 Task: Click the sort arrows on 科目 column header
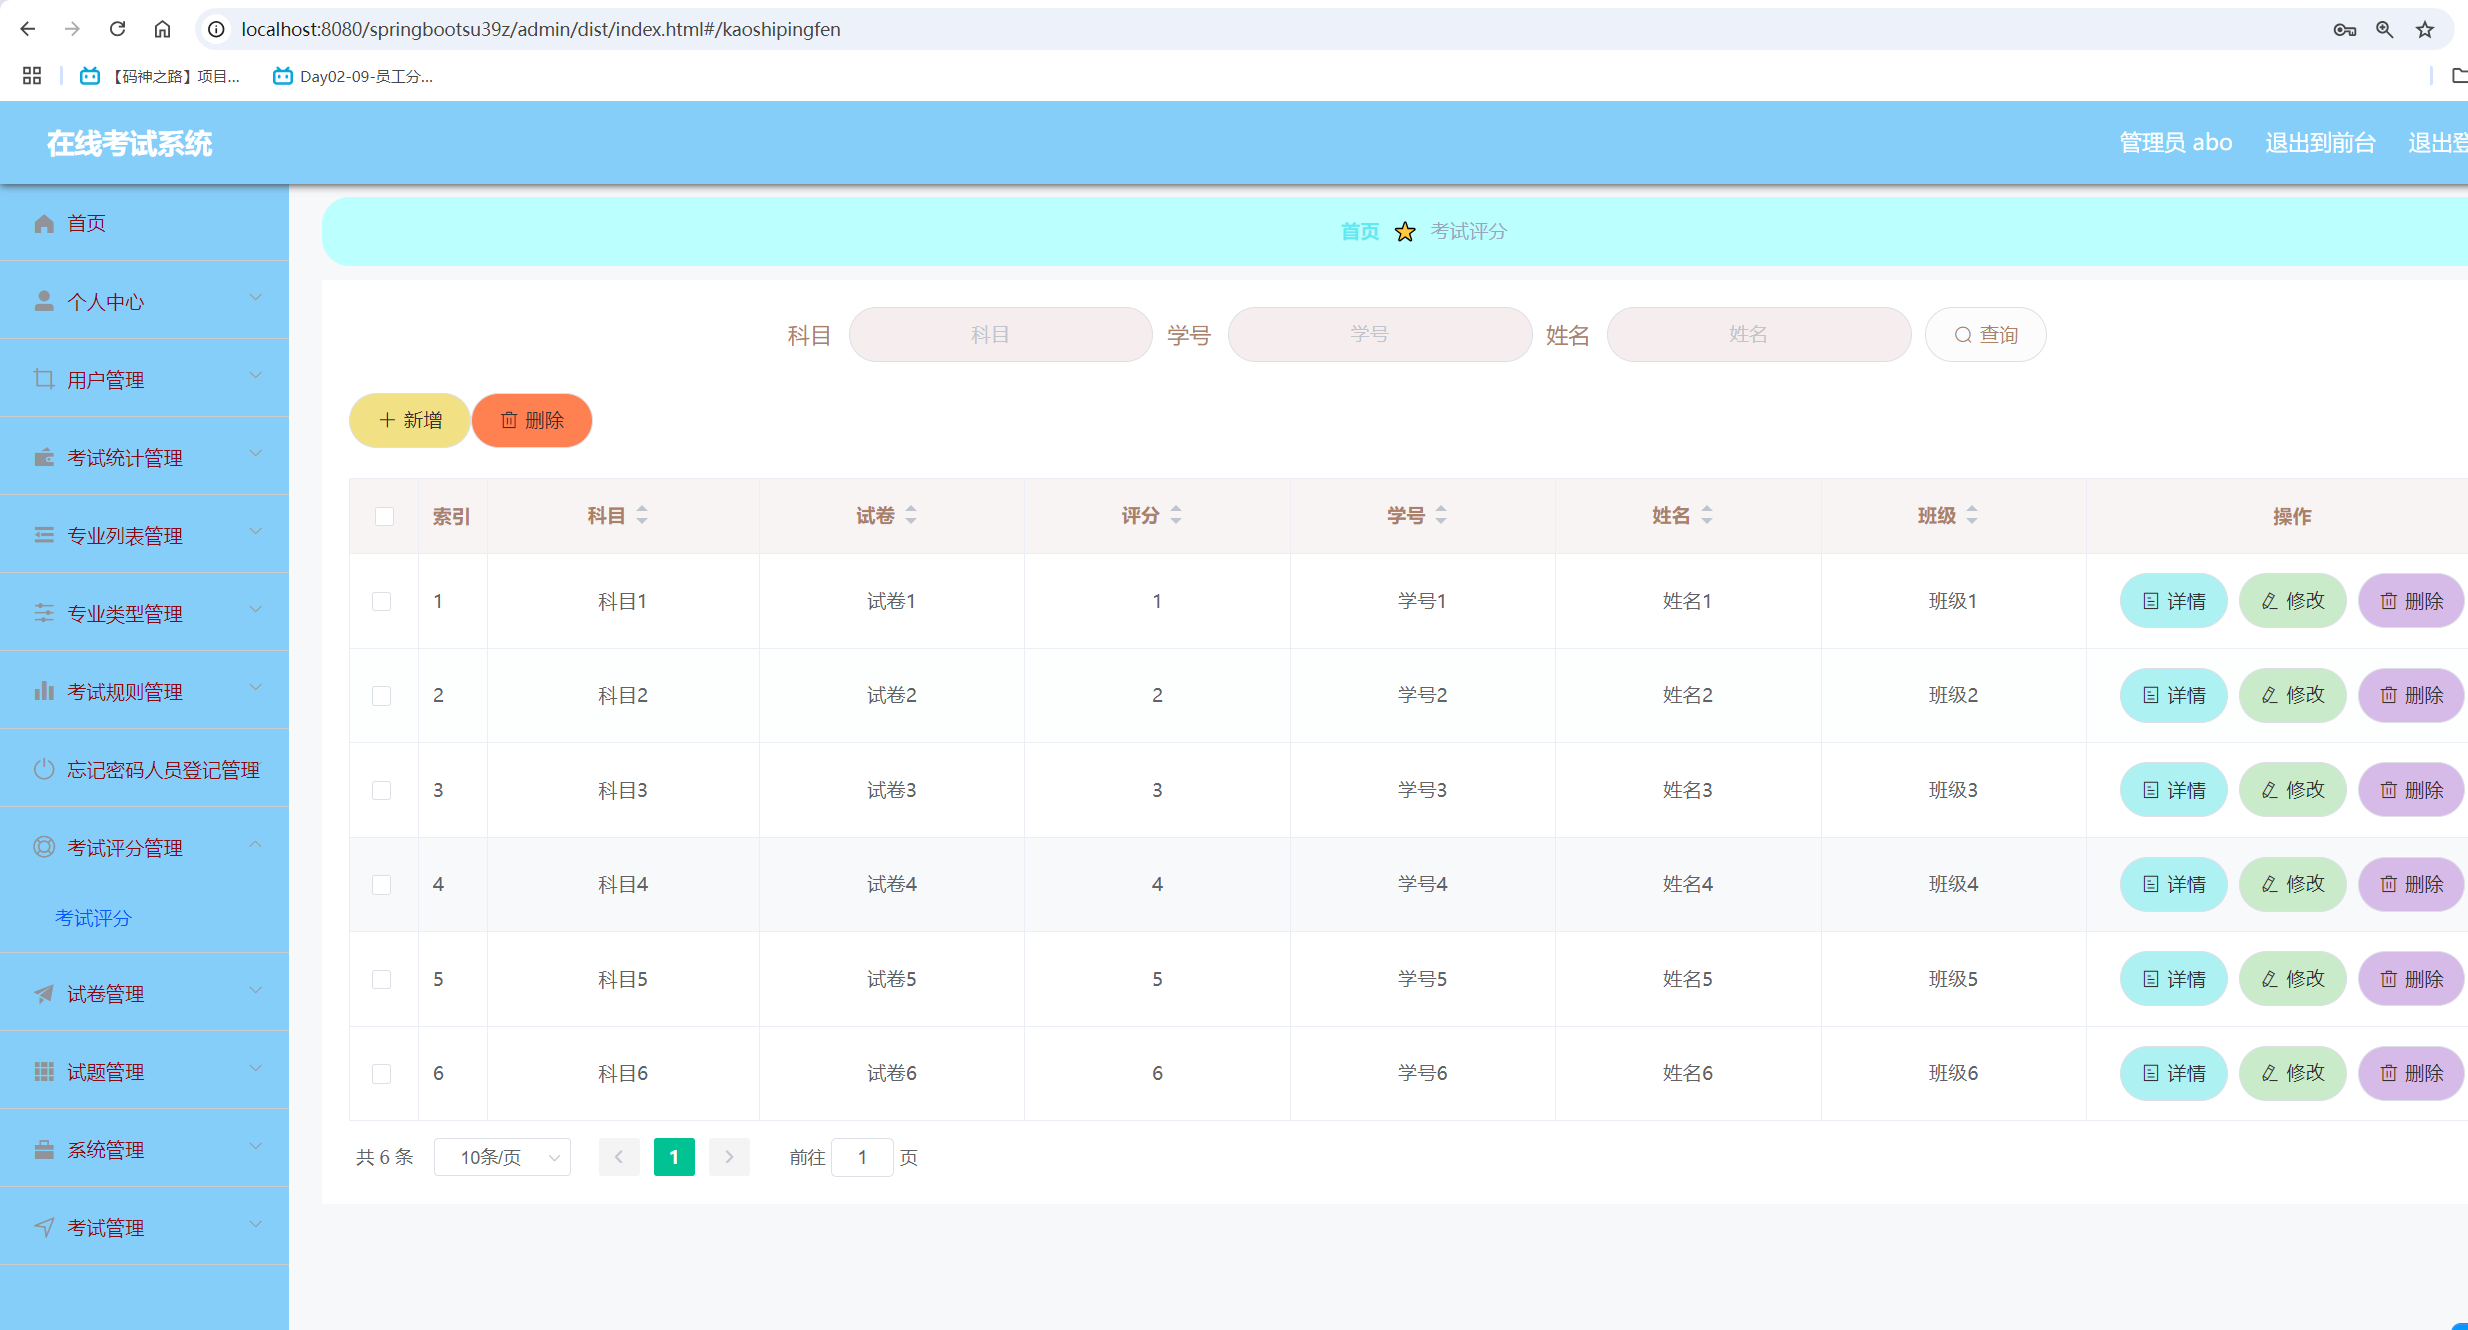point(642,515)
